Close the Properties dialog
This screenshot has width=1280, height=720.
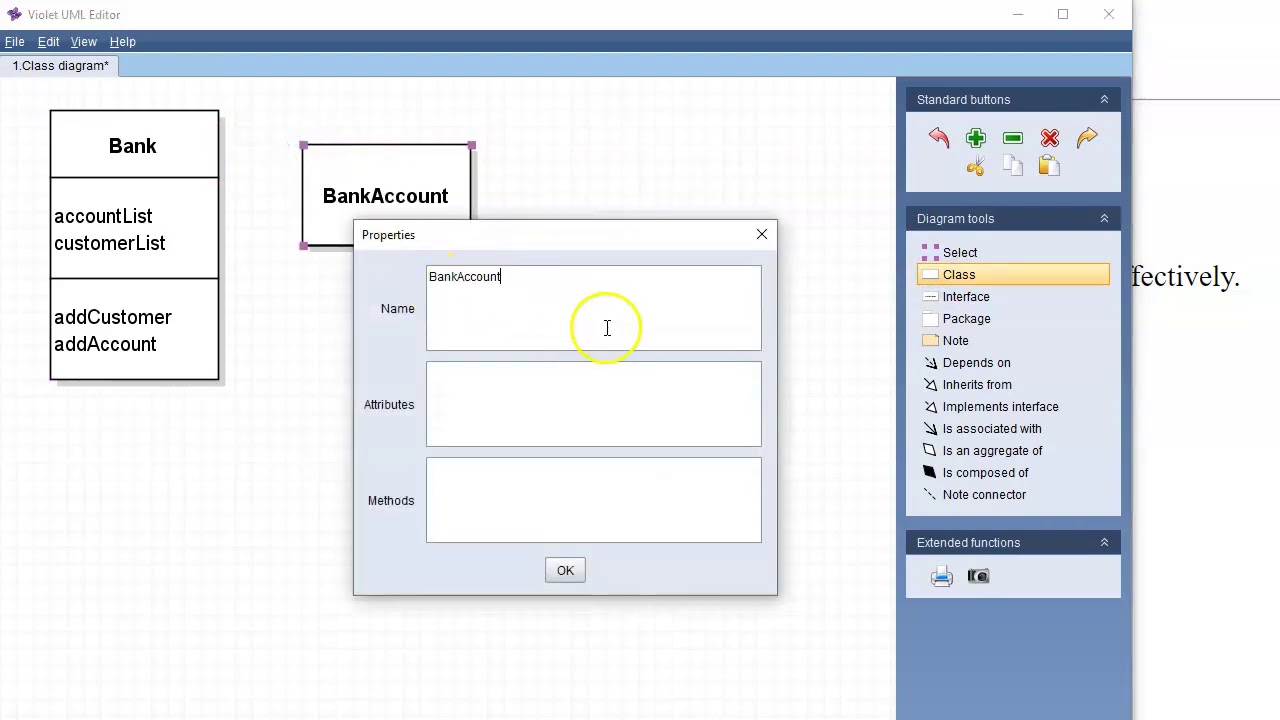(762, 234)
